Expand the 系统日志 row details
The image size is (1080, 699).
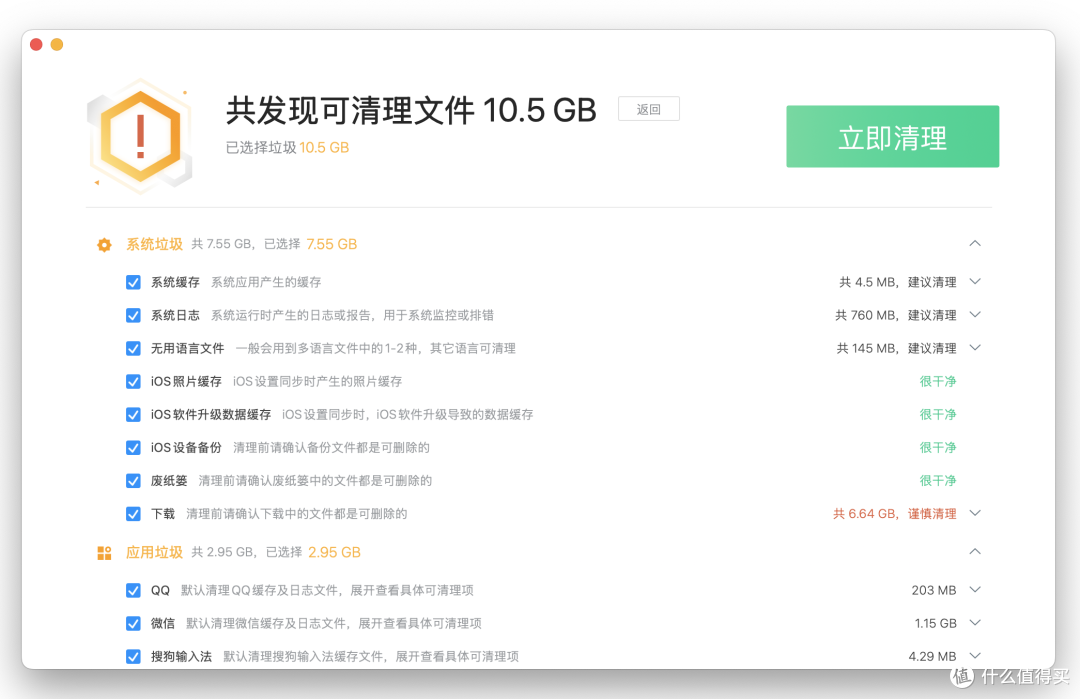(x=975, y=315)
